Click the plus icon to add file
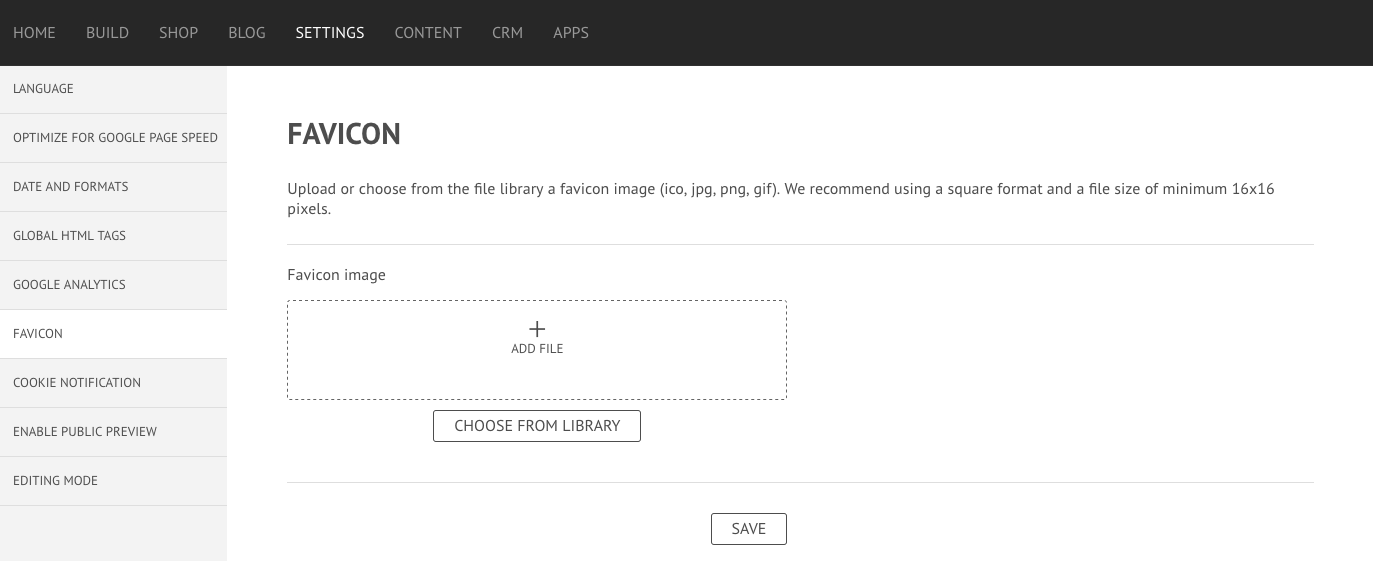 pyautogui.click(x=537, y=329)
